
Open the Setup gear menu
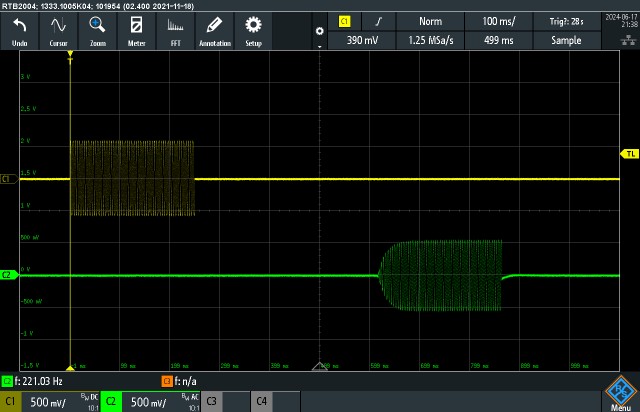pos(253,31)
